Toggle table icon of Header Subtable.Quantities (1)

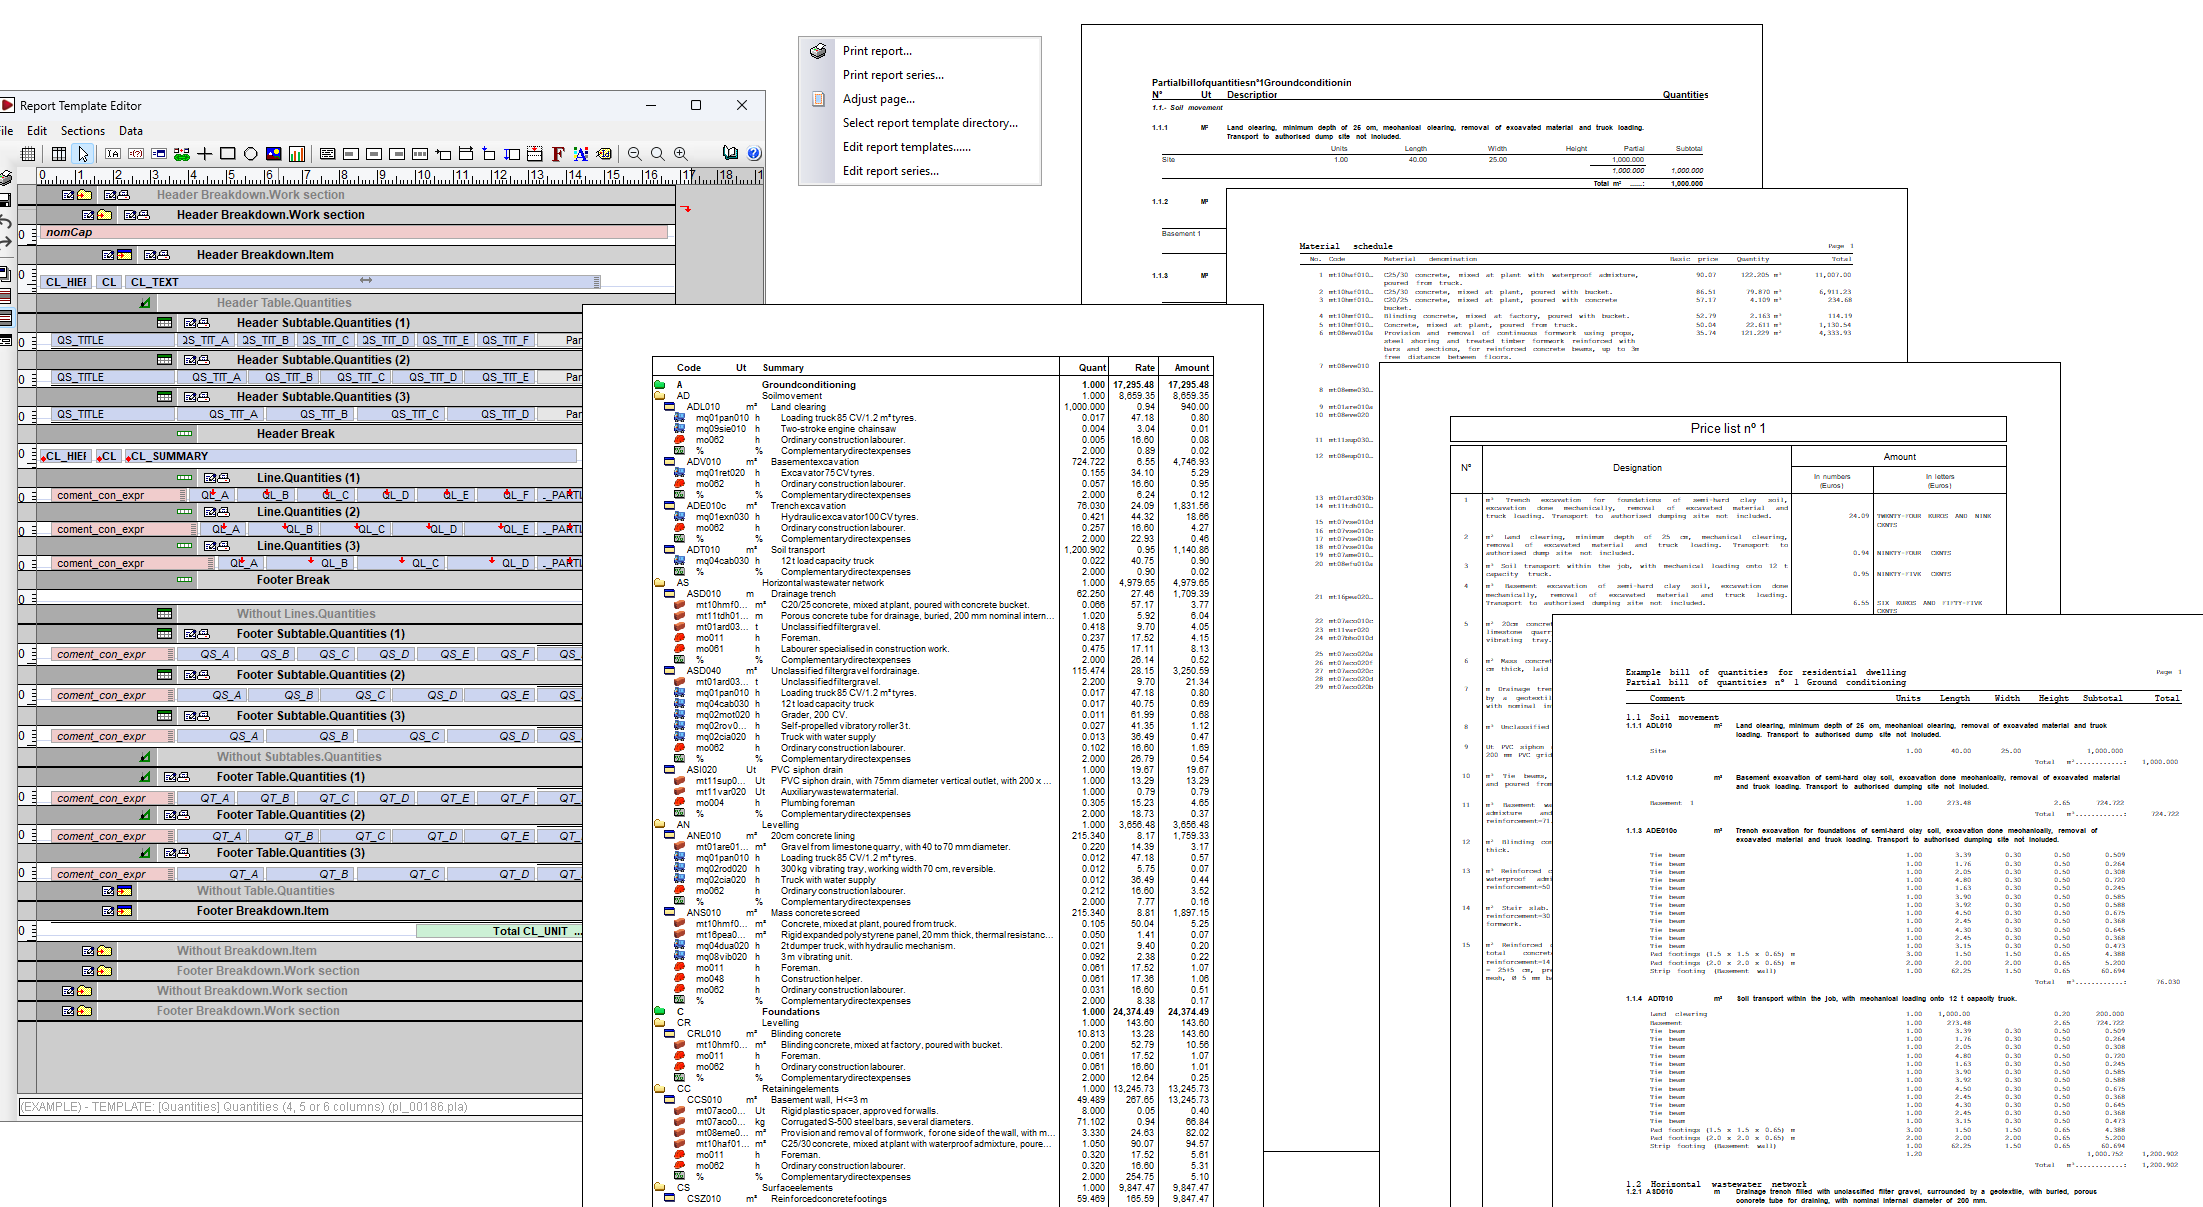point(165,323)
